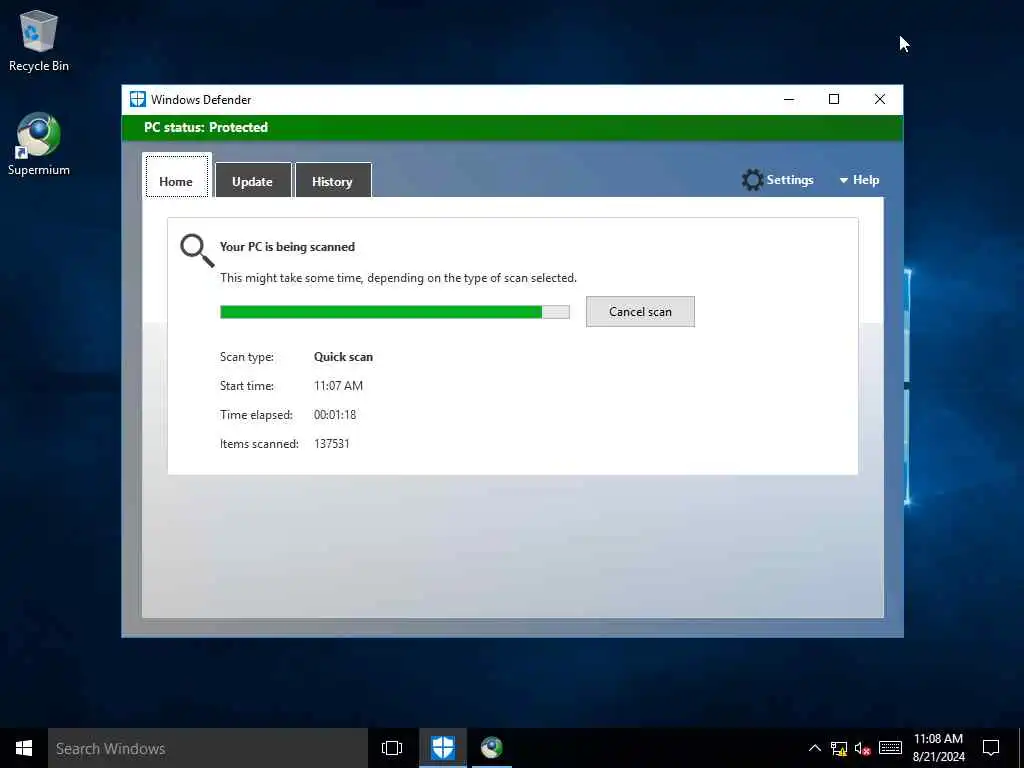Click the time elapsed value 00:01:18
Viewport: 1024px width, 768px height.
335,415
